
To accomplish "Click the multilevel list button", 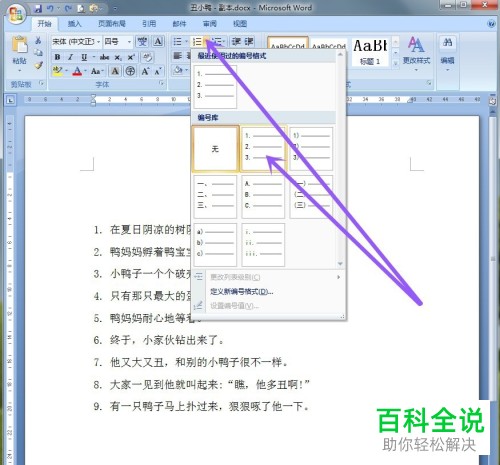I will 217,41.
